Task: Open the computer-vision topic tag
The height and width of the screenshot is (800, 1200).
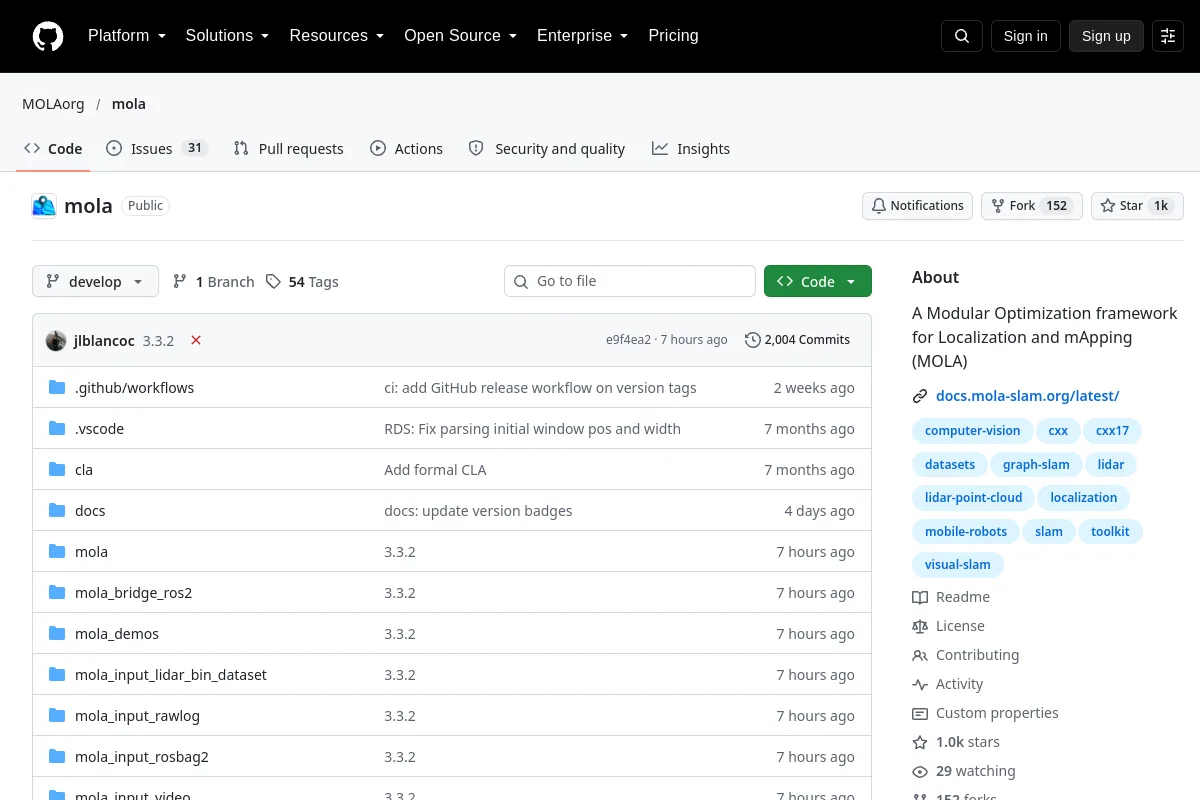Action: point(972,431)
